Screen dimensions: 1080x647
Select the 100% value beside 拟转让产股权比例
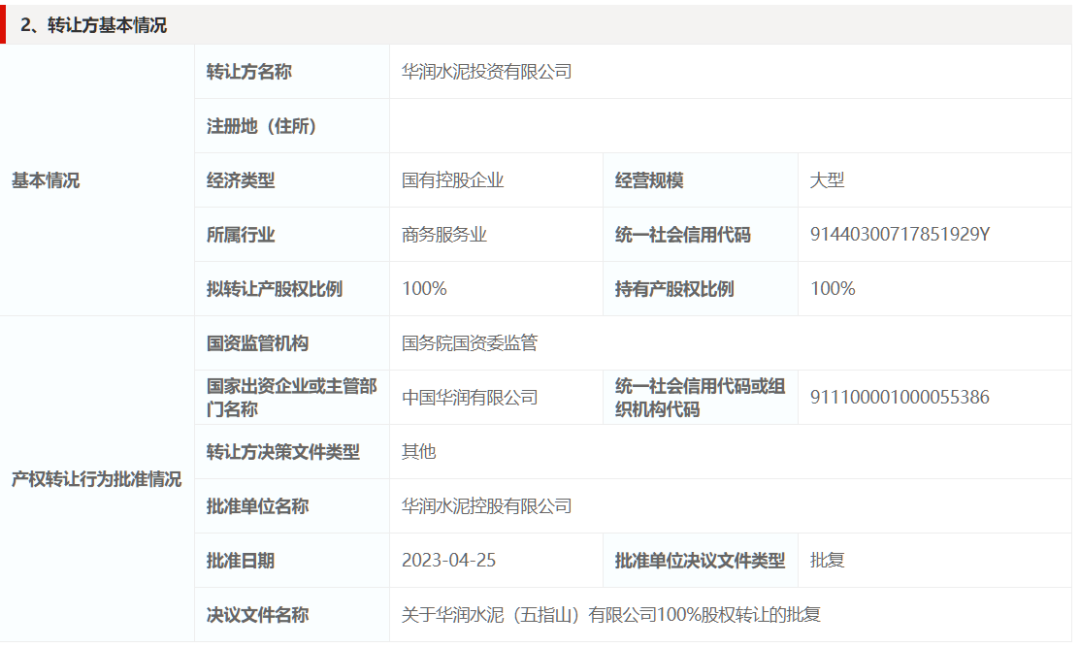pos(424,289)
